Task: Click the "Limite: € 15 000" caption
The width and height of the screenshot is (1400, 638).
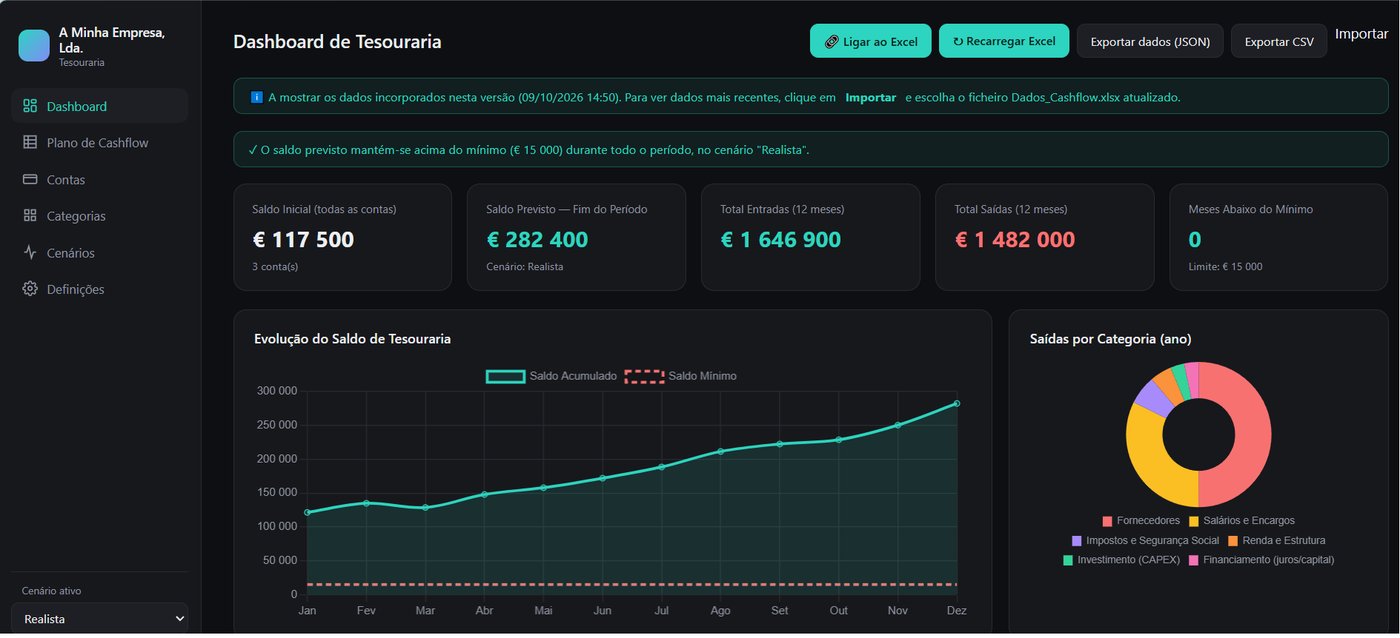Action: 1225,267
